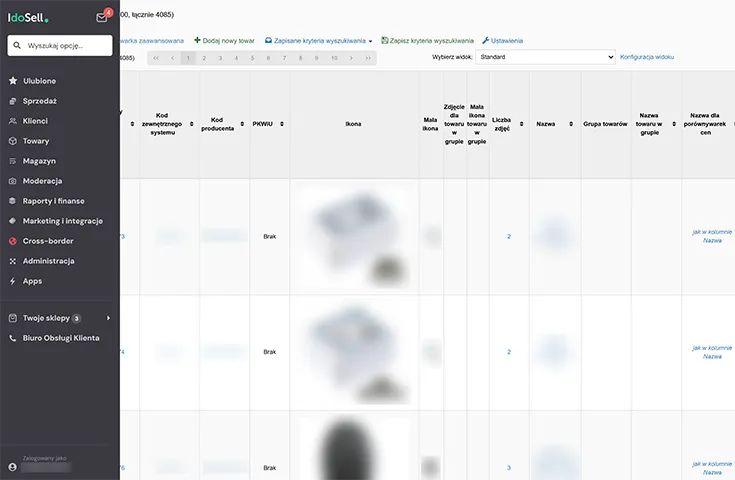735x480 pixels.
Task: Open Zapisane kryteria wyszukiwania dropdown
Action: [x=319, y=41]
